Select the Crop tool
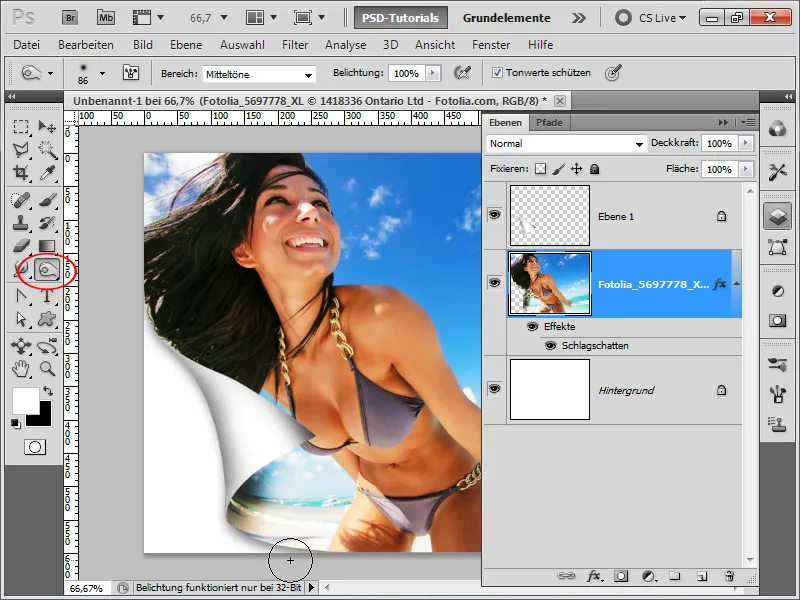The width and height of the screenshot is (800, 600). (x=20, y=173)
